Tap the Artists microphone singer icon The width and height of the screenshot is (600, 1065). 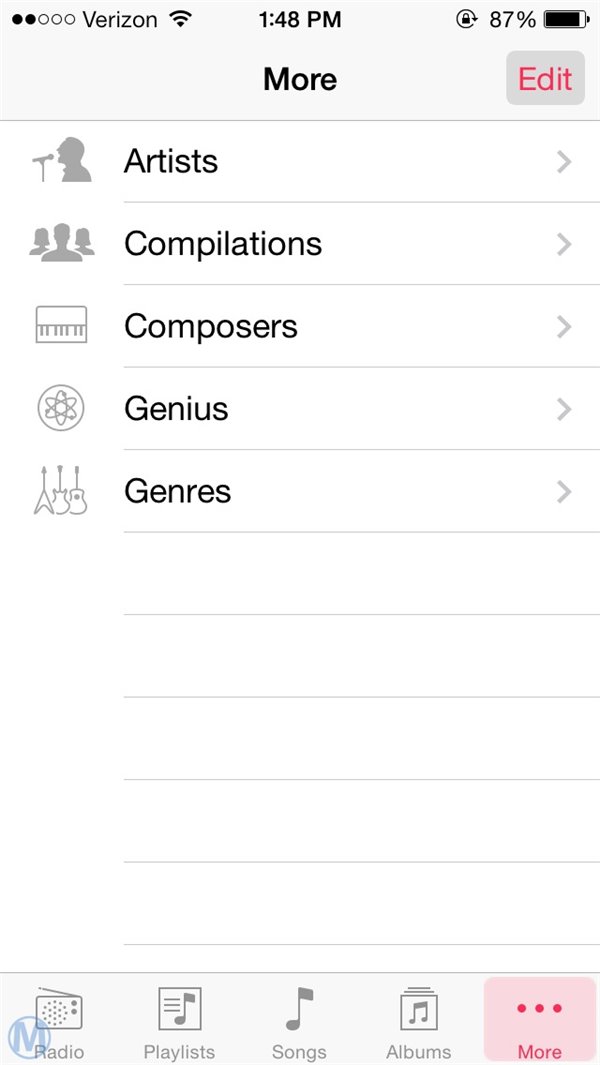[61, 161]
